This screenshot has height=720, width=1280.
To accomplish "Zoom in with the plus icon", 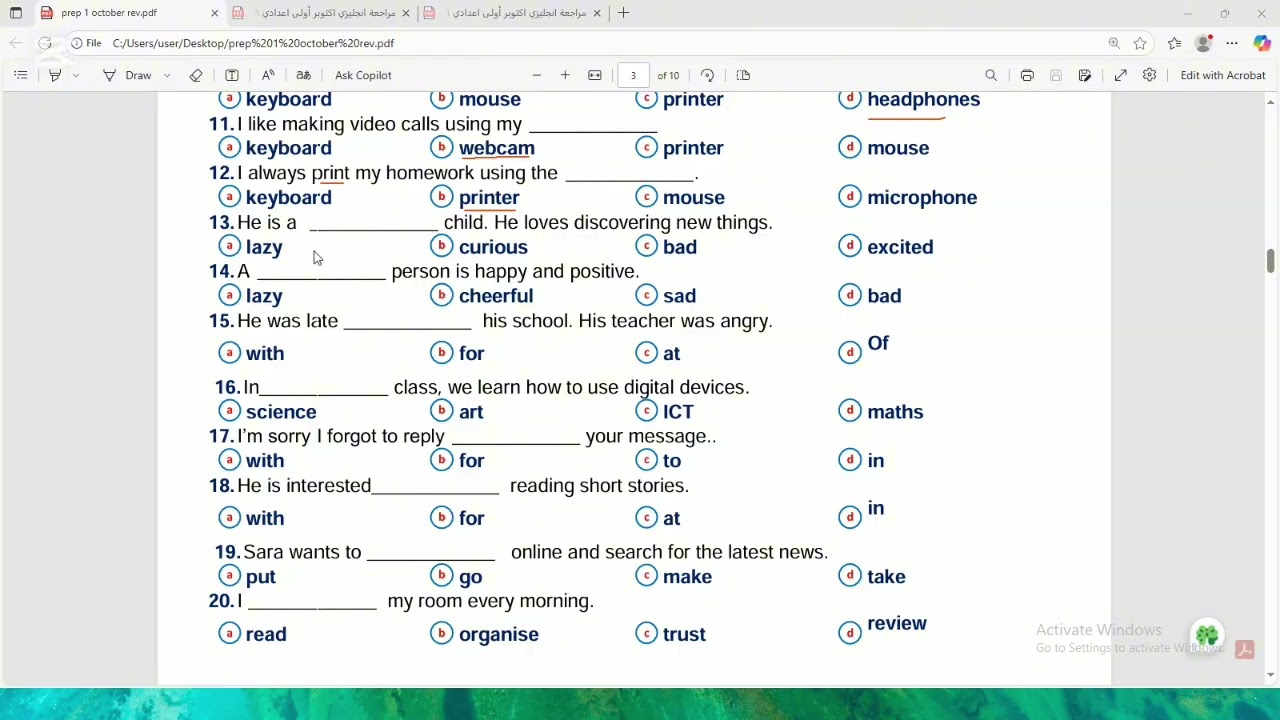I will 565,75.
